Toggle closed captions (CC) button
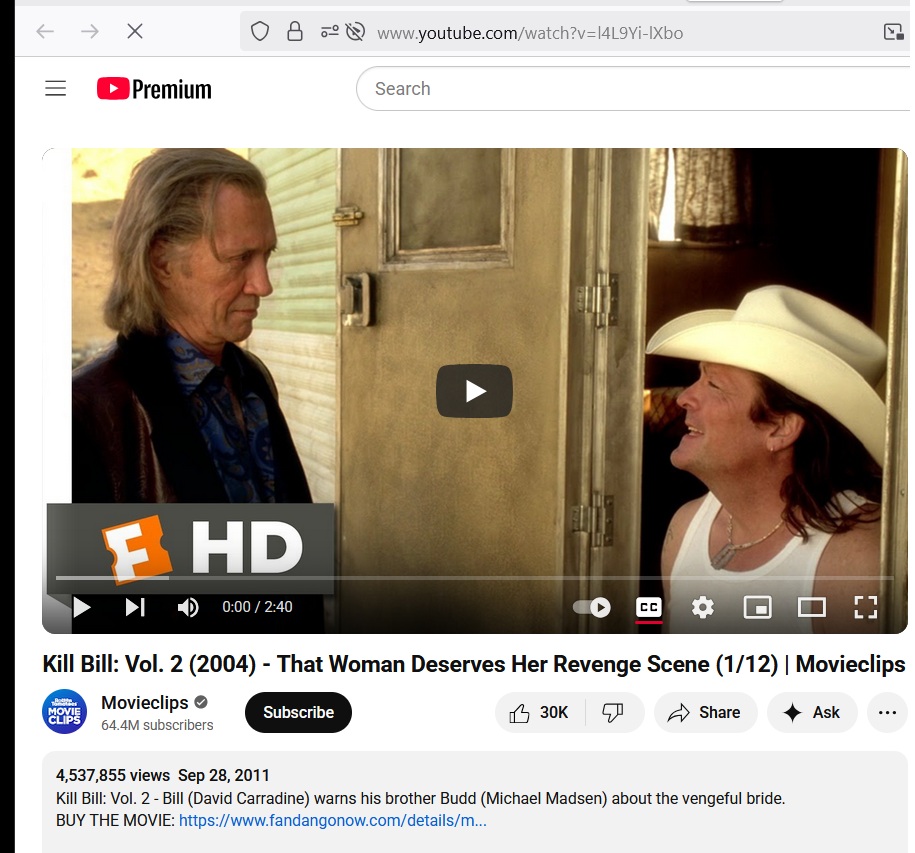Viewport: 915px width, 853px height. tap(649, 607)
